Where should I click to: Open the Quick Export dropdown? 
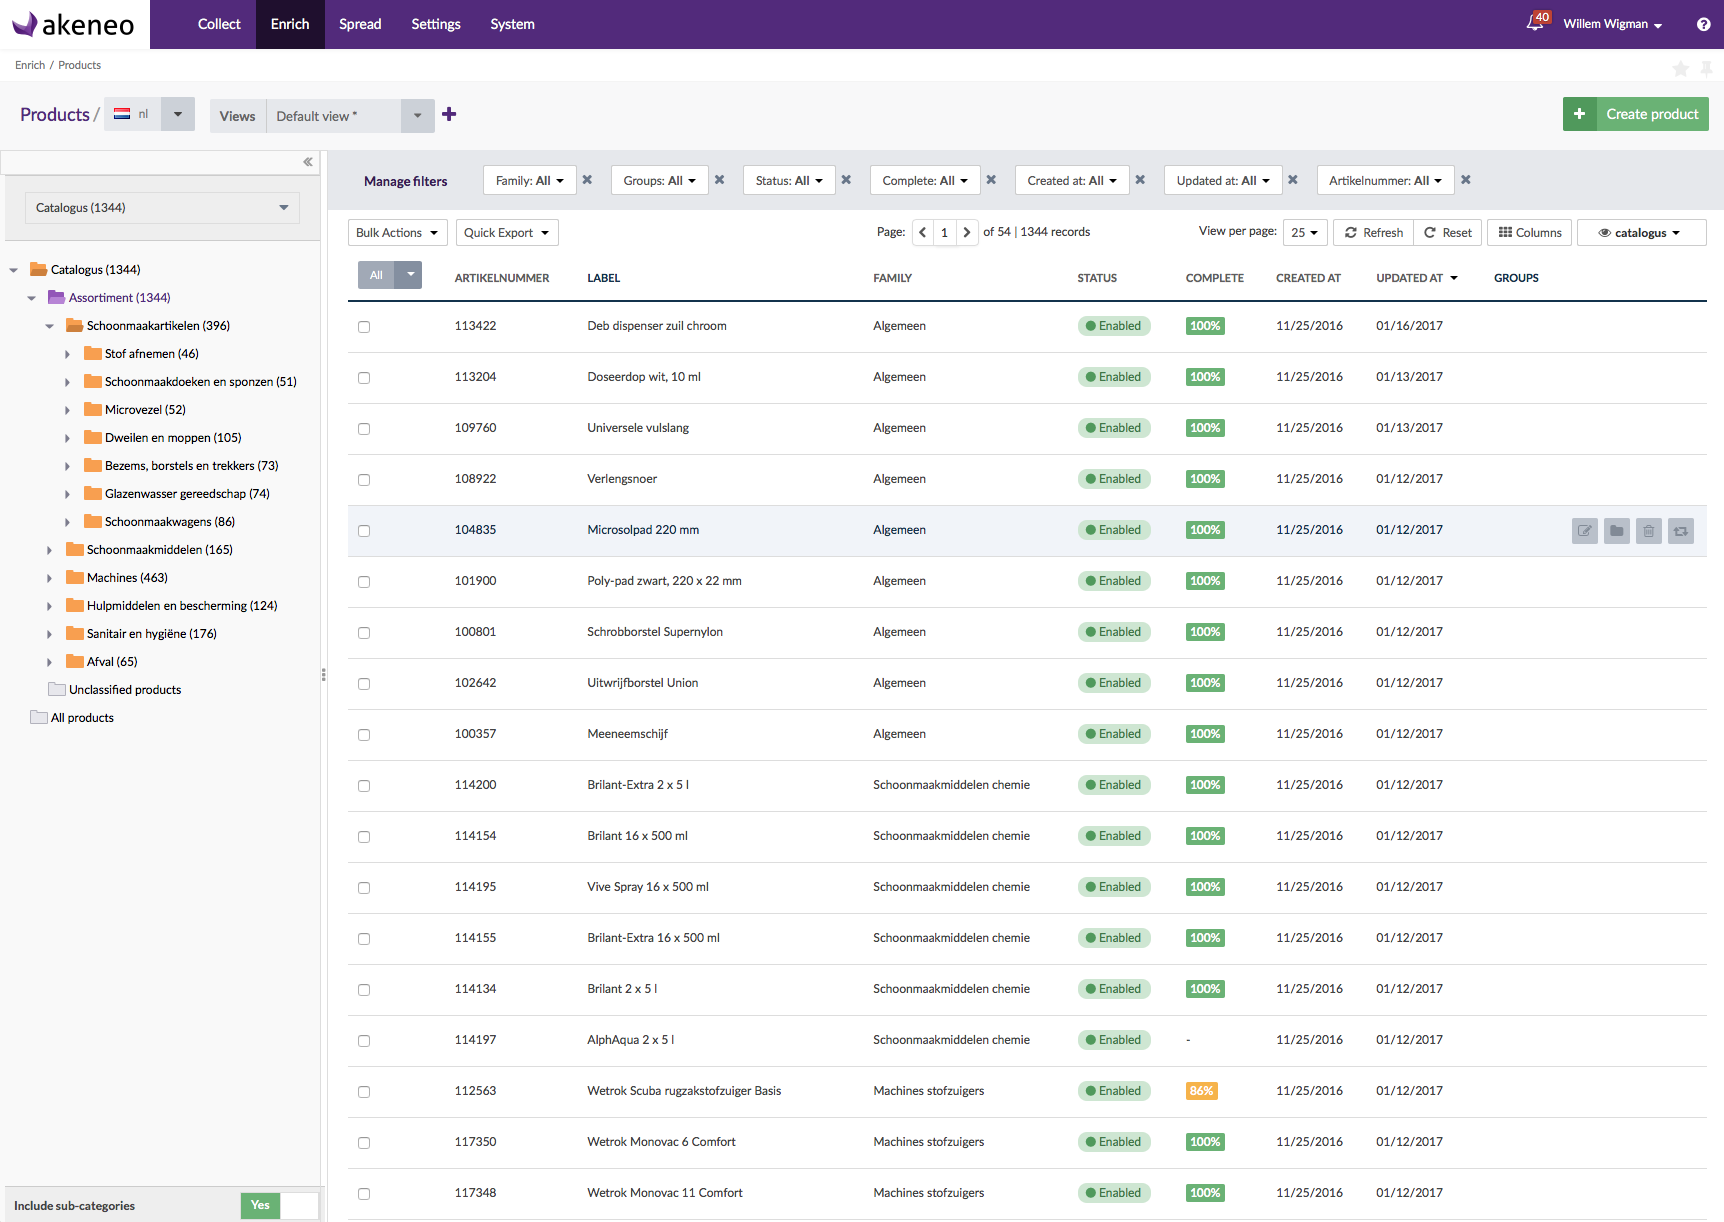pos(507,233)
